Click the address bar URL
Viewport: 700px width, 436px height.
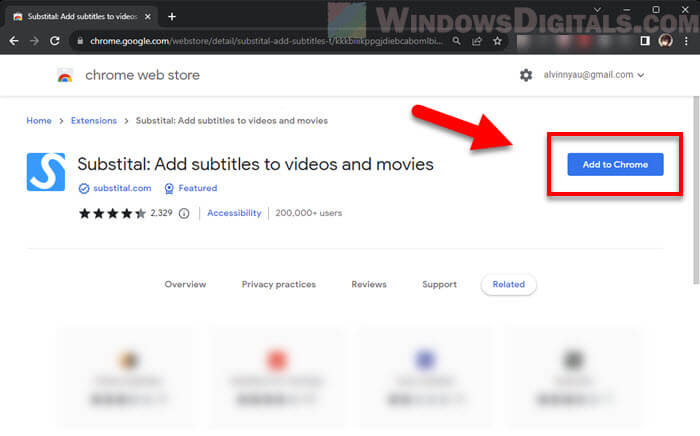pos(260,41)
